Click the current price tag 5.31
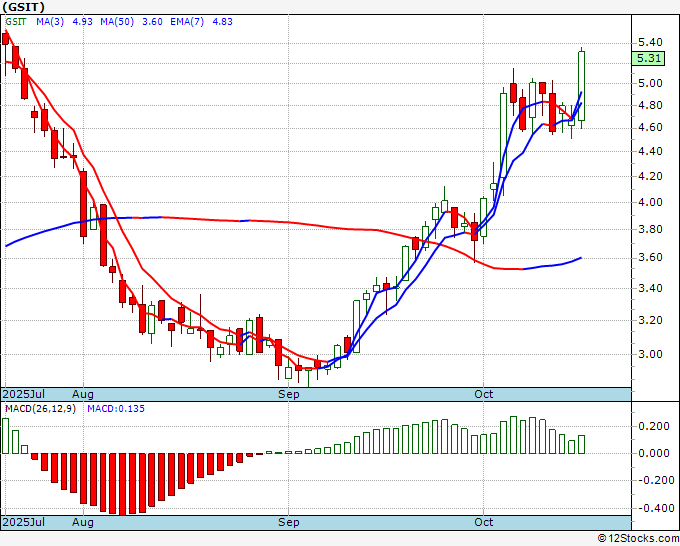Screen dimensions: 680x546 coord(648,58)
